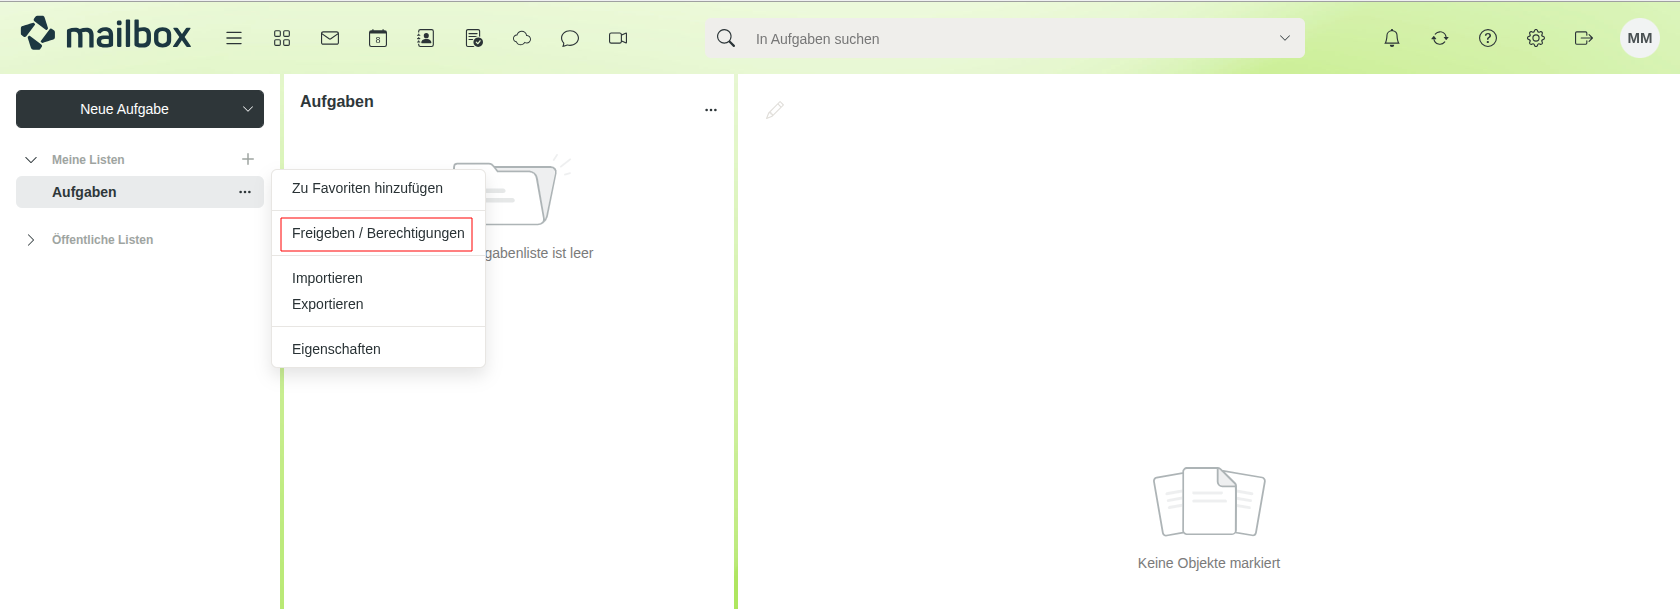
Task: Click the MM account avatar button
Action: tap(1640, 38)
